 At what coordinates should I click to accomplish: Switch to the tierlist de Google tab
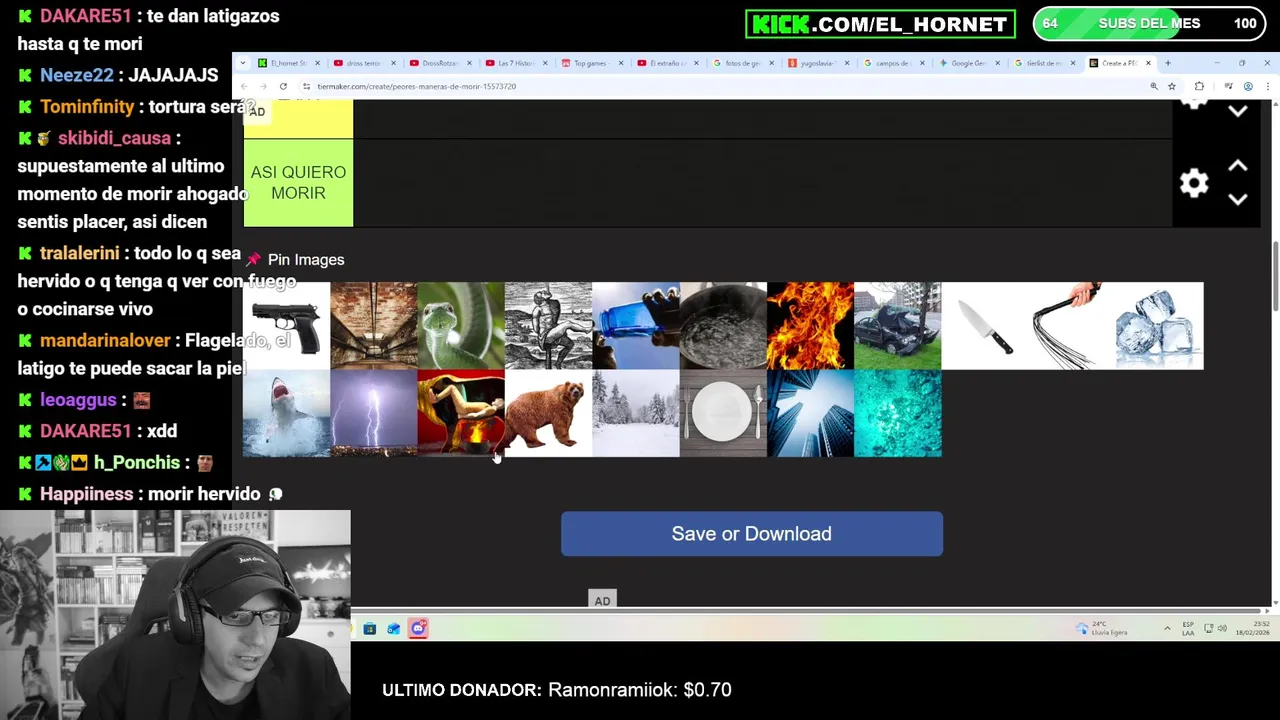click(1044, 63)
